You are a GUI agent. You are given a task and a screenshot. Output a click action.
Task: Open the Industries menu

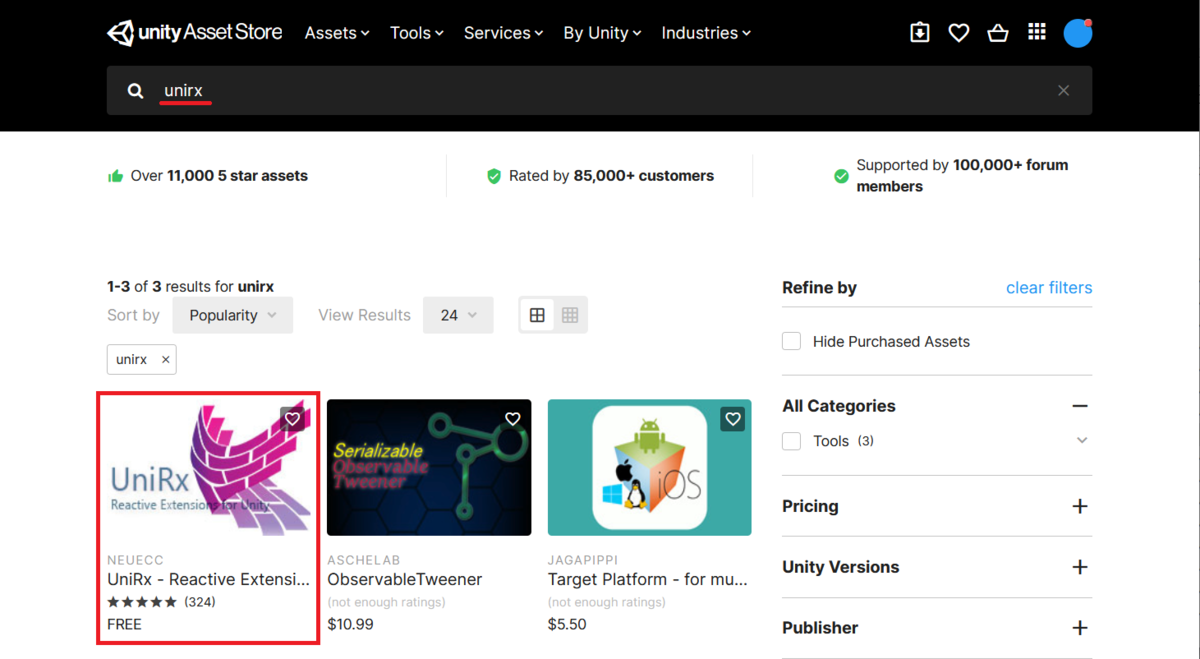coord(706,33)
